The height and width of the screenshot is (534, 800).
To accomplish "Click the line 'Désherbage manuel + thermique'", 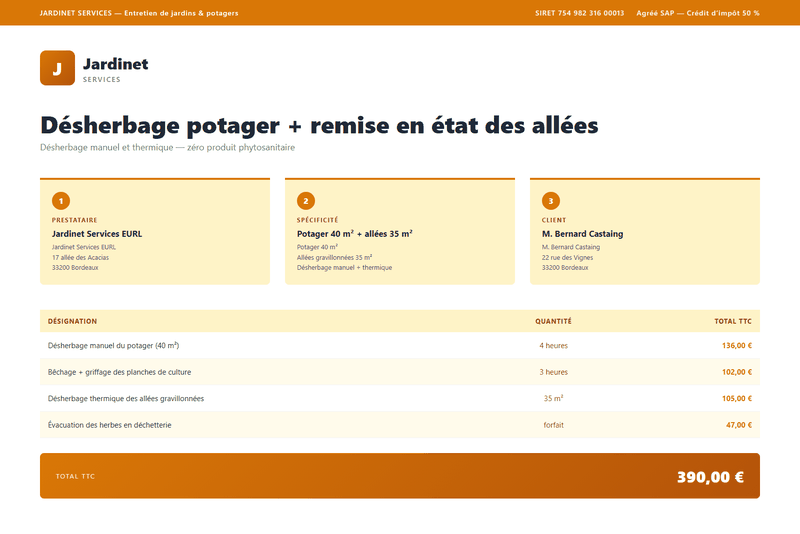I will (x=344, y=268).
